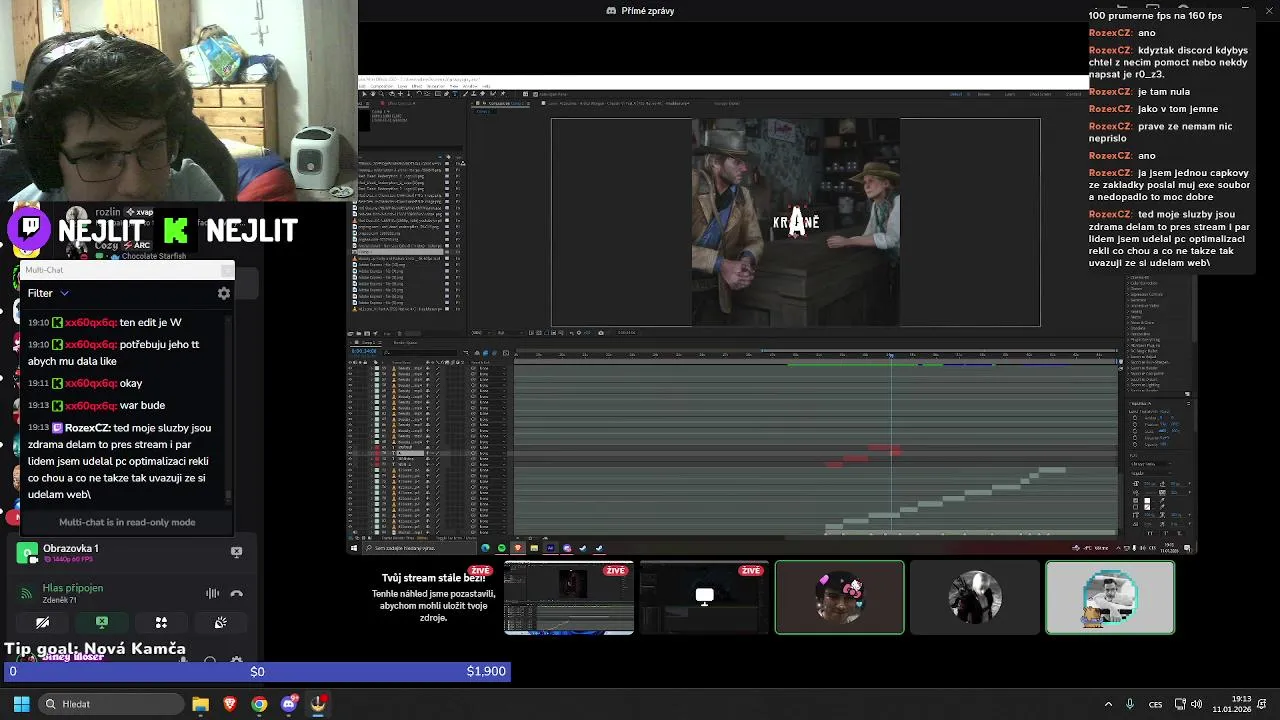The height and width of the screenshot is (720, 1280).
Task: Open Brave browser from the taskbar
Action: (230, 704)
